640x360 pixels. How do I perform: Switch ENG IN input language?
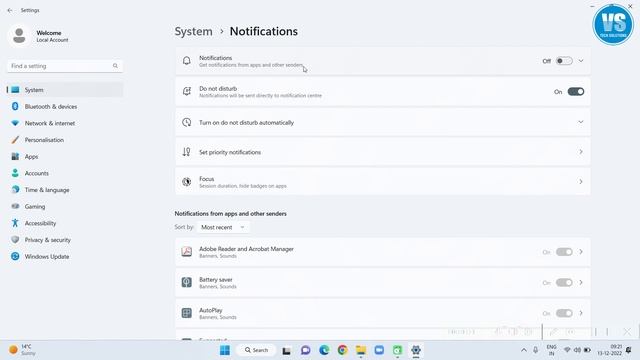coord(551,350)
